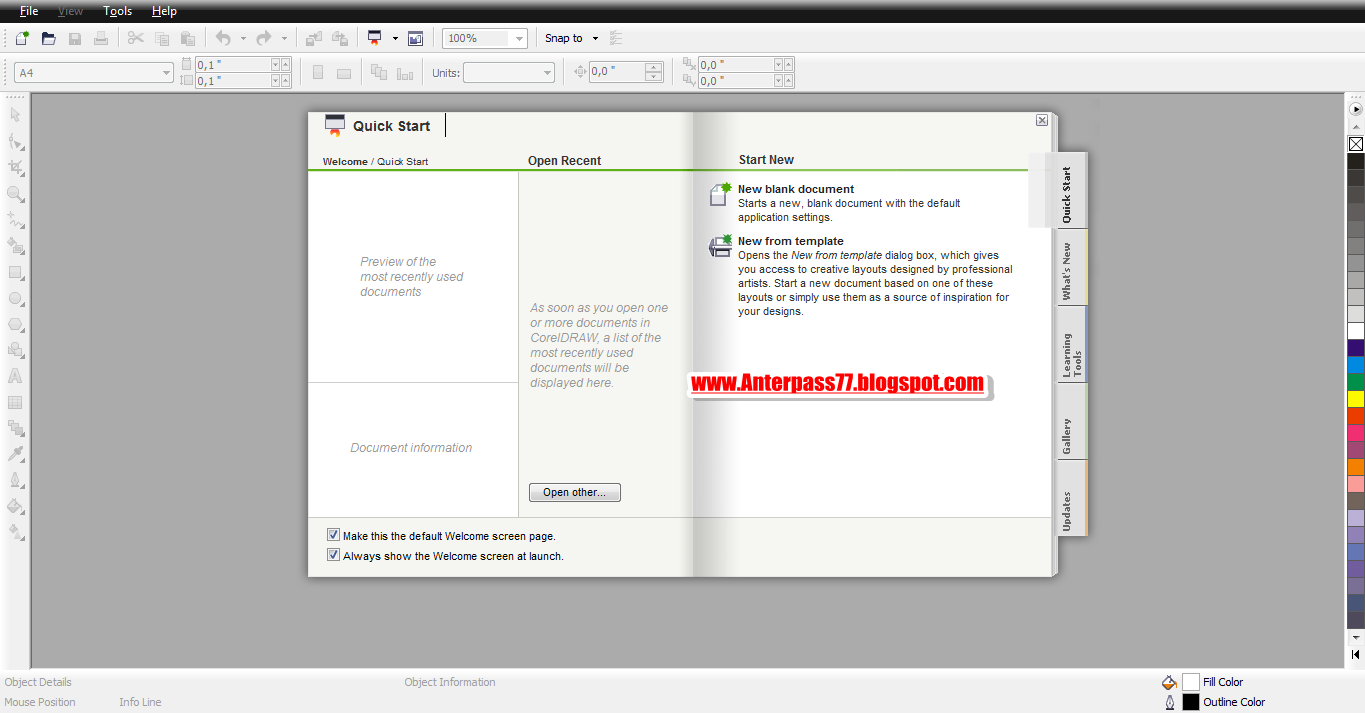The width and height of the screenshot is (1365, 713).
Task: Select the No color X swatch
Action: (x=1355, y=143)
